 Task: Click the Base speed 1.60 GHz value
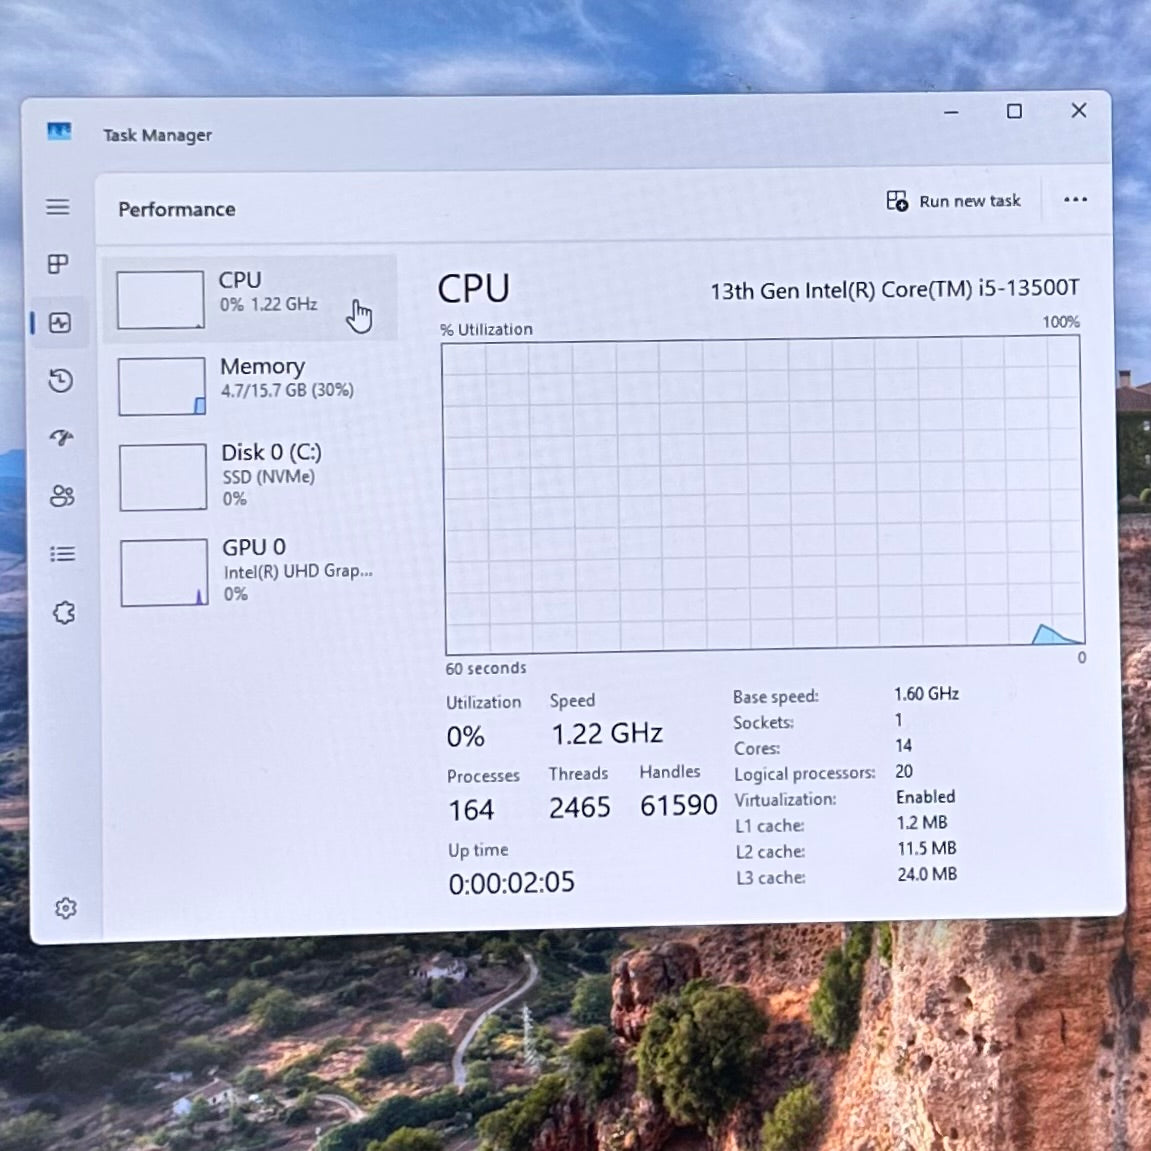926,694
